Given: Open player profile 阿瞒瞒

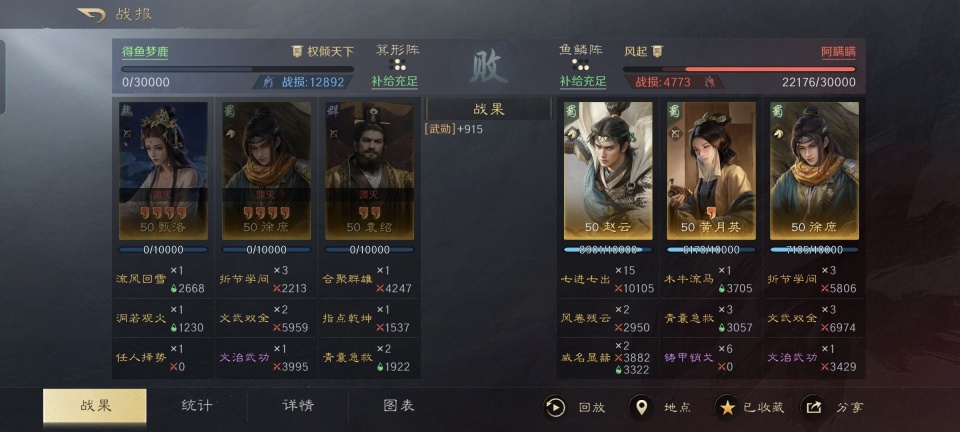Looking at the screenshot, I should click(x=838, y=52).
